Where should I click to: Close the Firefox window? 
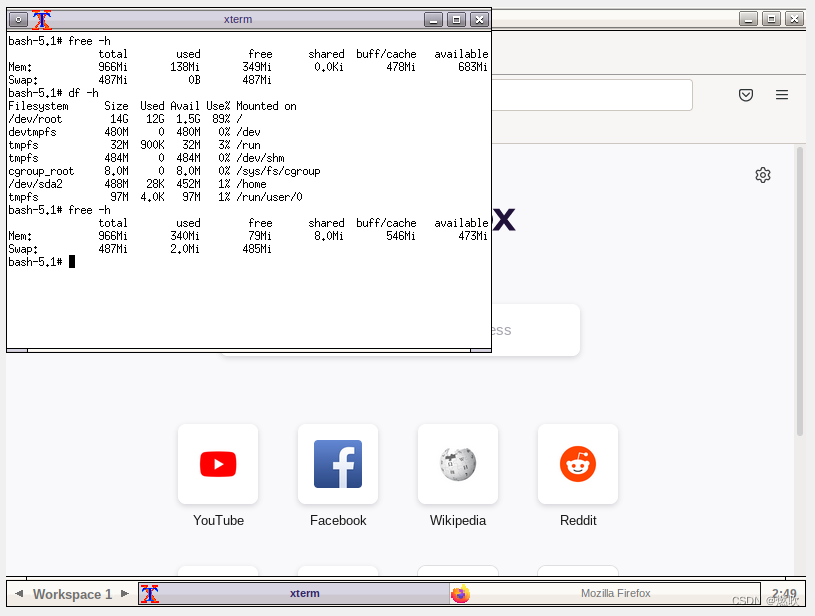[794, 19]
